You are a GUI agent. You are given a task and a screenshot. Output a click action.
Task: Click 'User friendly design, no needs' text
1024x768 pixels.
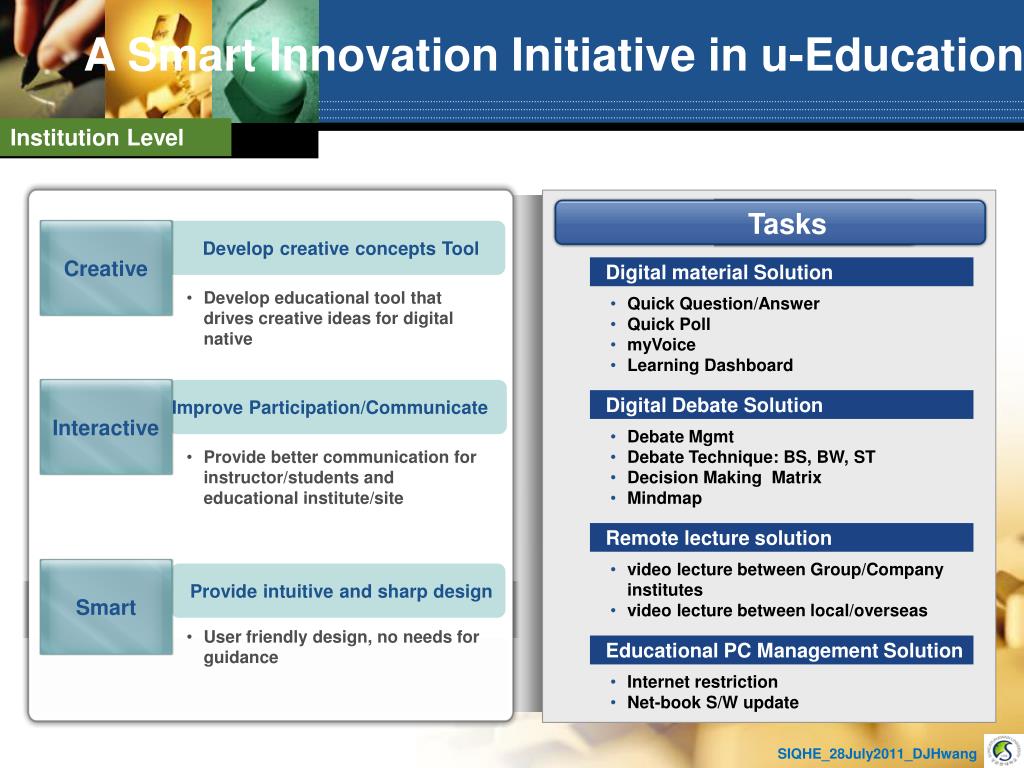click(341, 647)
